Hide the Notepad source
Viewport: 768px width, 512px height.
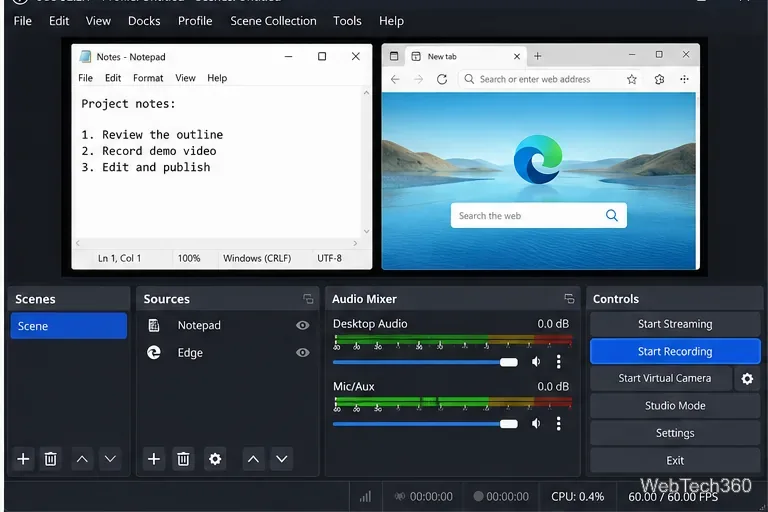pyautogui.click(x=303, y=325)
